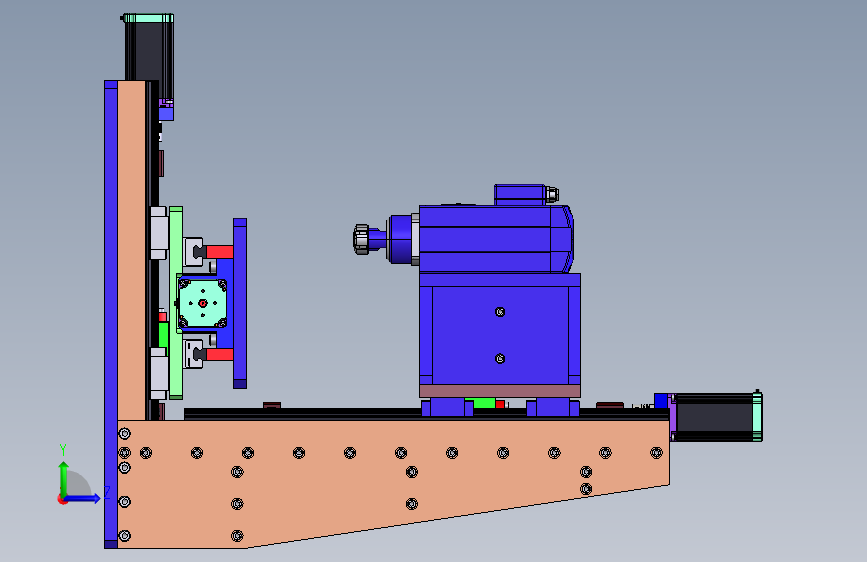The height and width of the screenshot is (562, 867).
Task: Select the brown spacer plate under the spindle block
Action: (x=500, y=391)
